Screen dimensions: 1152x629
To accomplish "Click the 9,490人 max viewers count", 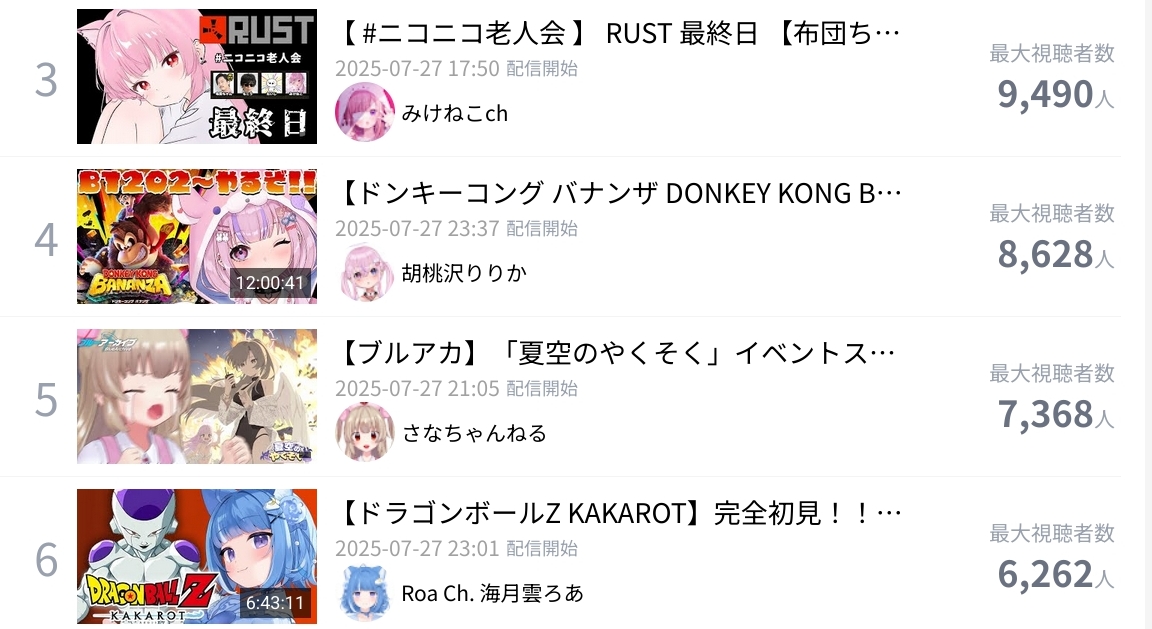I will (1056, 95).
